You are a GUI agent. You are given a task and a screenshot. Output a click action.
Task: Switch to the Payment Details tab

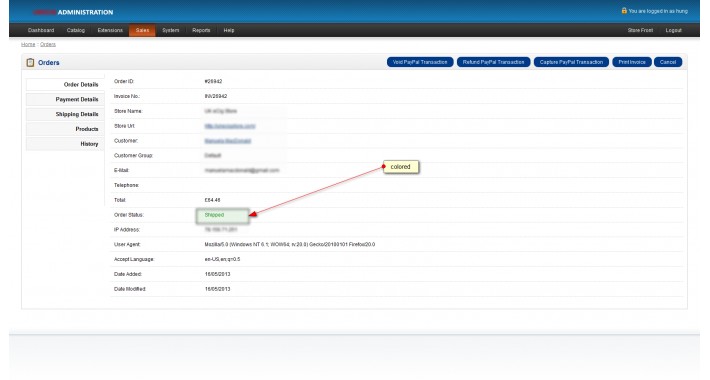(x=65, y=99)
